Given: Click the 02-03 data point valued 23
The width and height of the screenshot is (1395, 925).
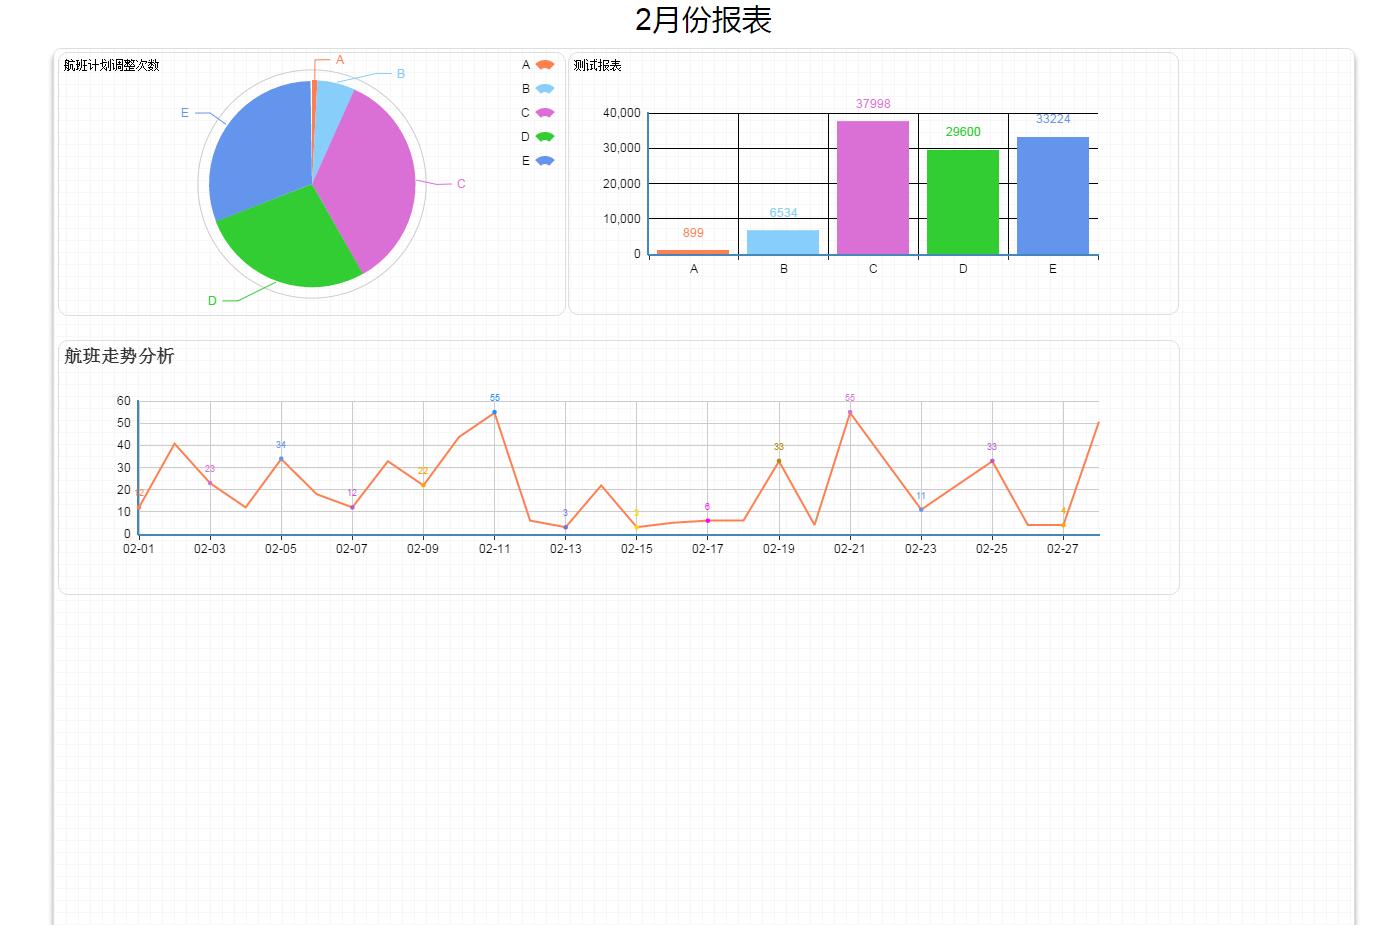Looking at the screenshot, I should pos(210,483).
